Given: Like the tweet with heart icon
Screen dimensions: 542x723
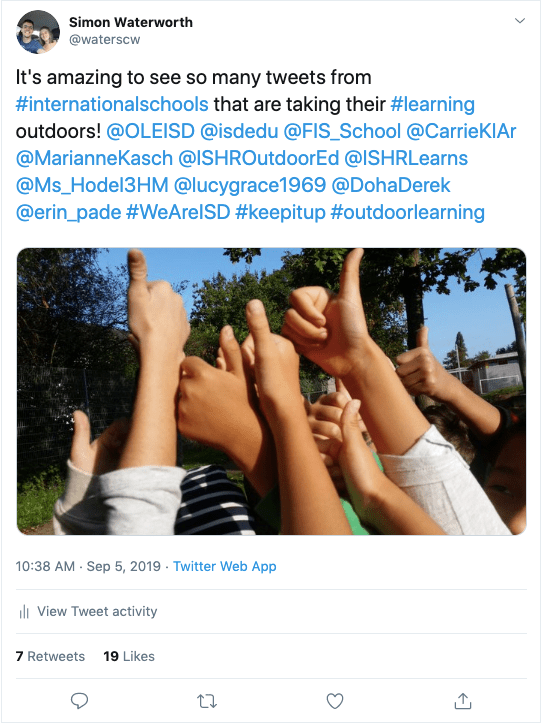Looking at the screenshot, I should point(335,701).
